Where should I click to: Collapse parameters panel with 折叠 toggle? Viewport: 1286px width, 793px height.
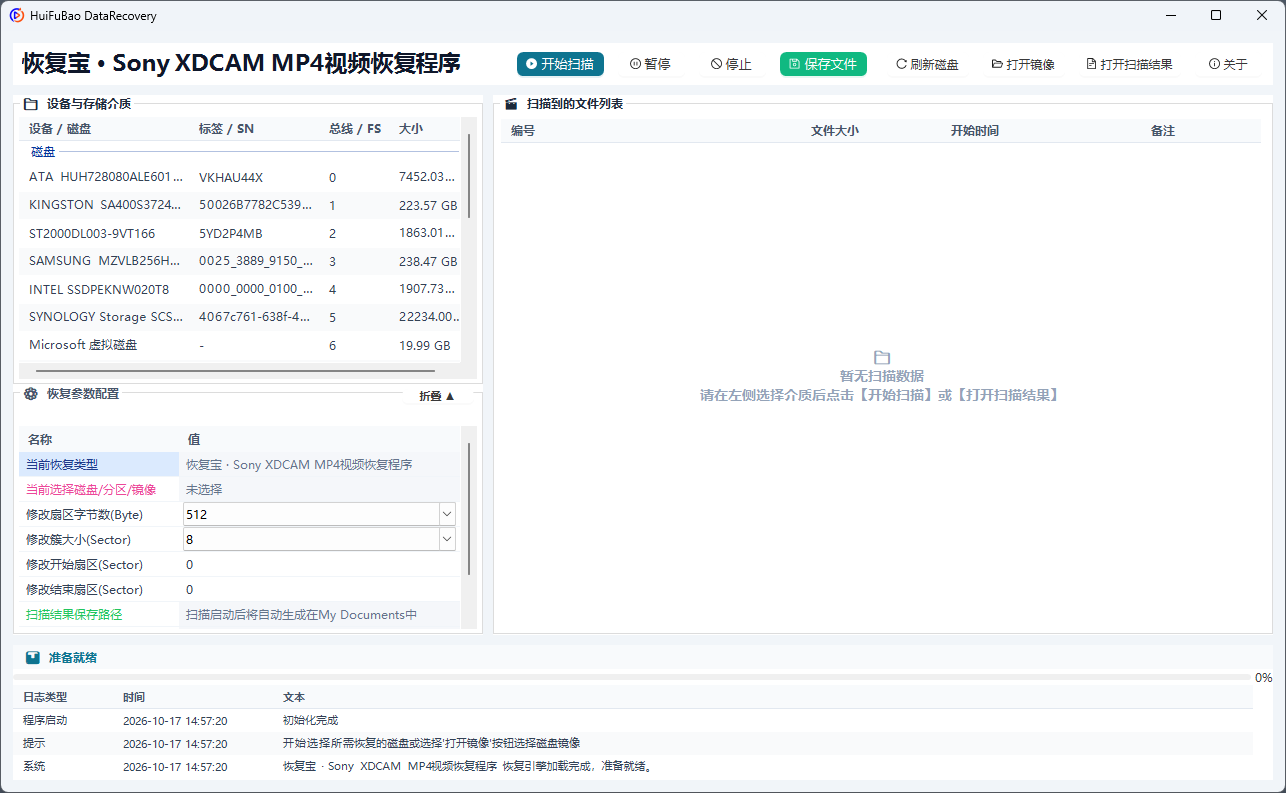point(437,396)
